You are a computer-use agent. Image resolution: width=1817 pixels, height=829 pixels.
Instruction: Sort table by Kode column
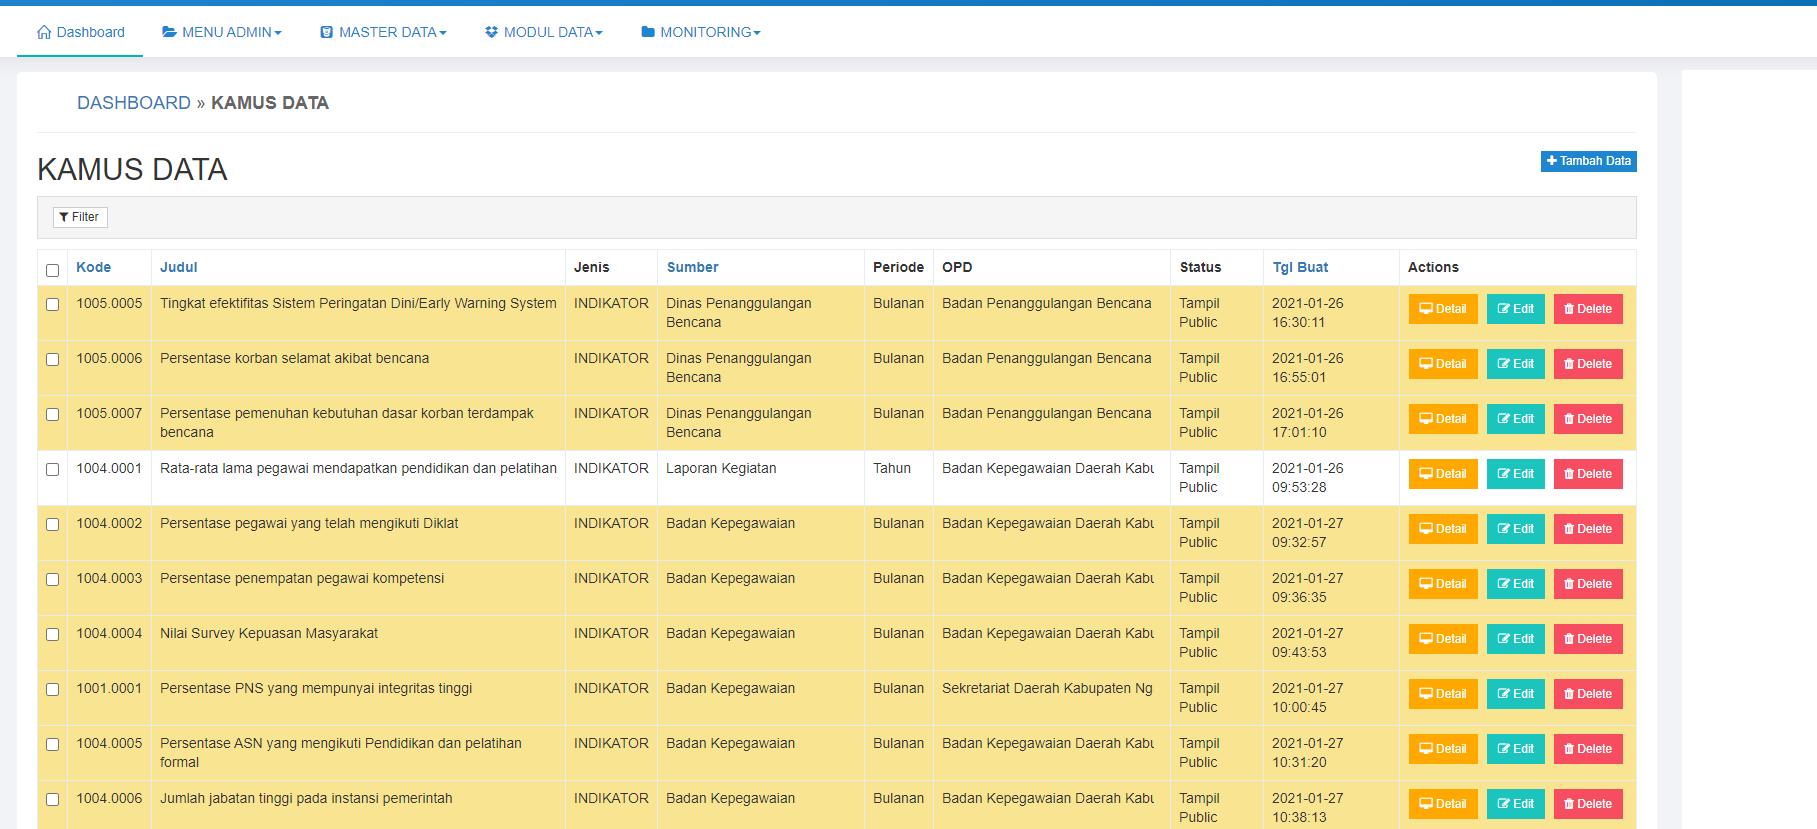(93, 267)
